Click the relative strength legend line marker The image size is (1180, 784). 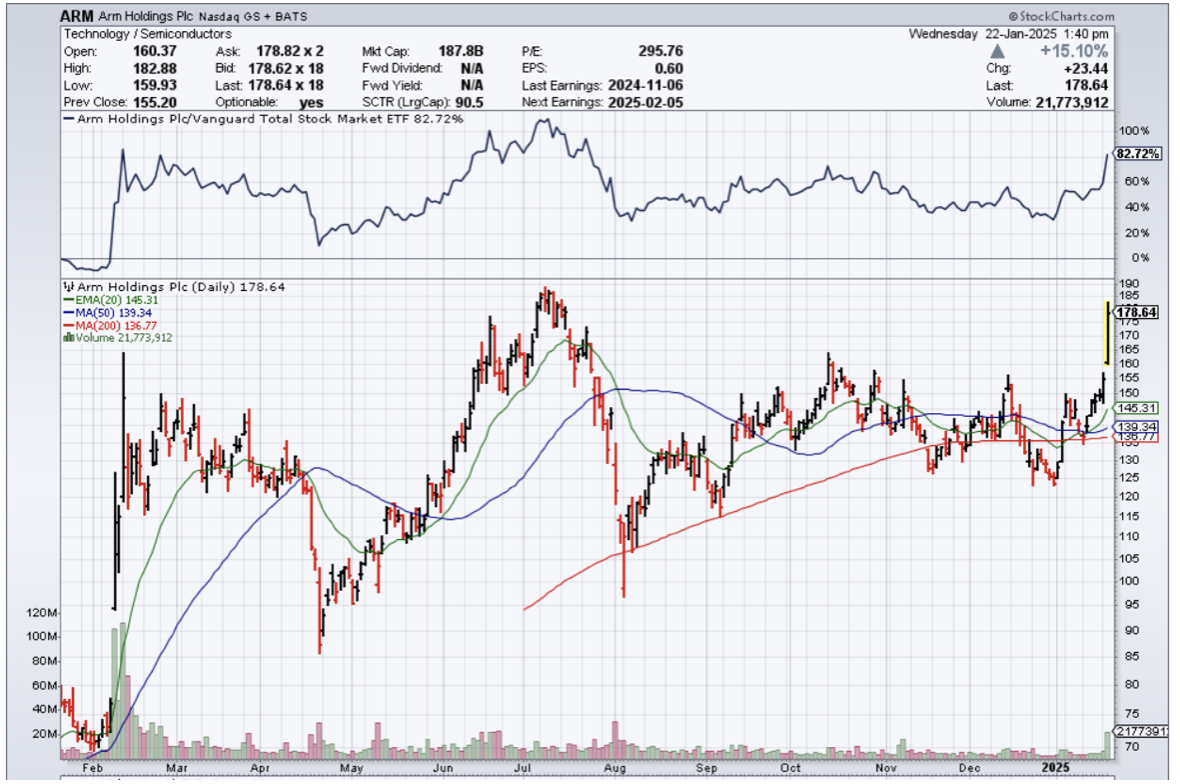69,119
